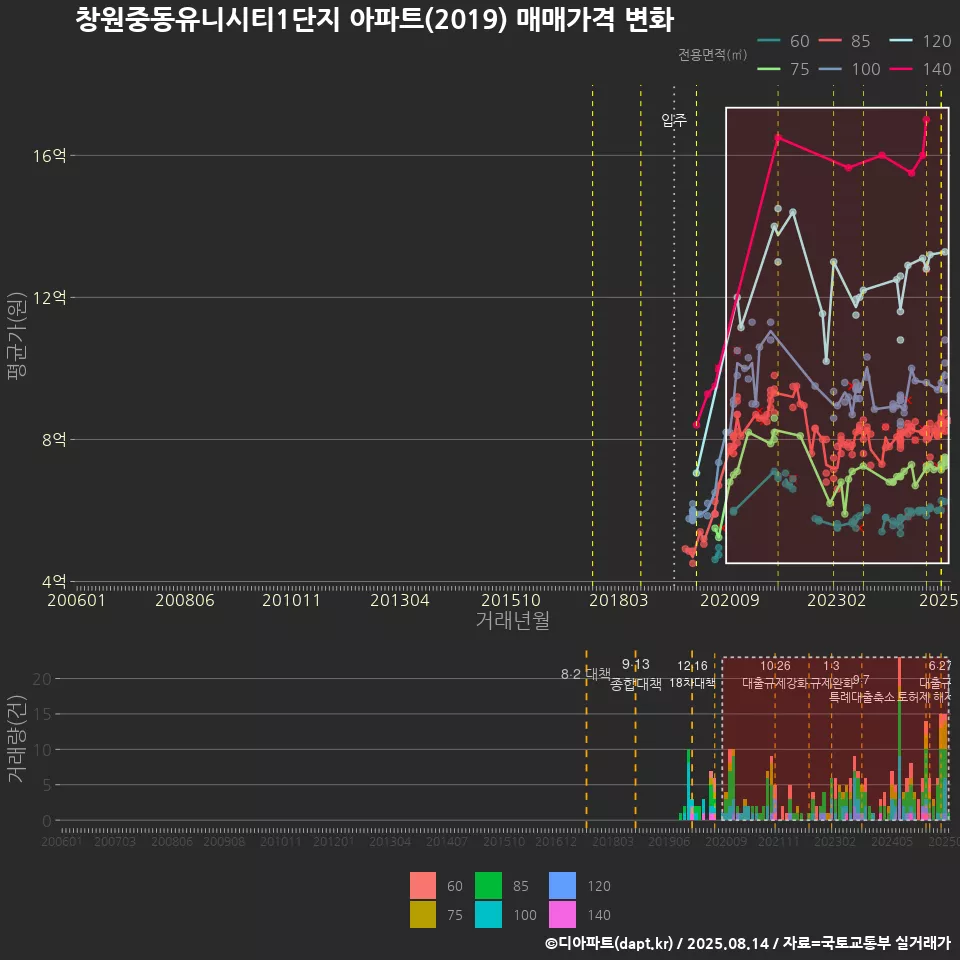Select the olive 75 square in the bottom legend

[423, 914]
